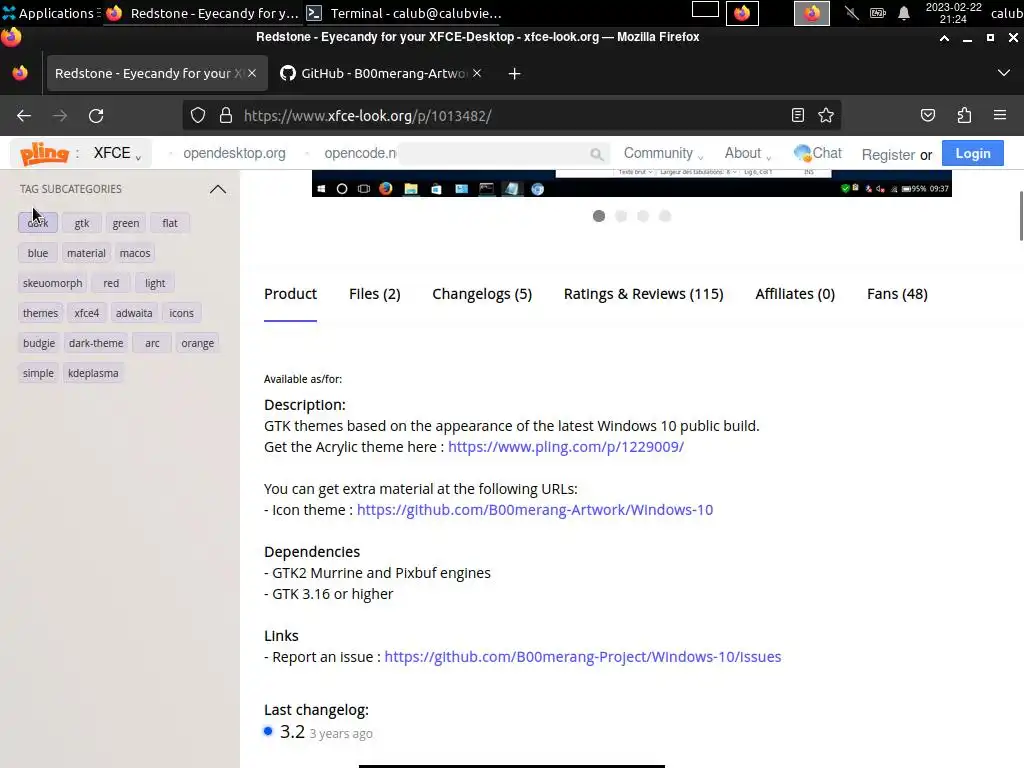
Task: Filter by the gtk tag
Action: tap(82, 223)
